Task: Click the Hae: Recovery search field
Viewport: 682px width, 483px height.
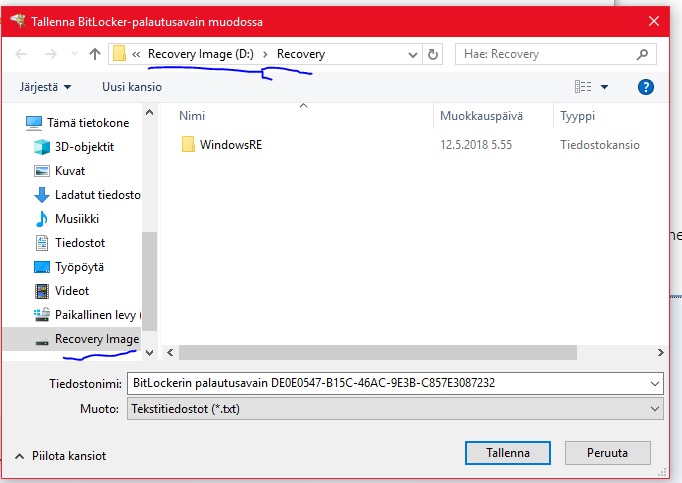Action: tap(550, 54)
